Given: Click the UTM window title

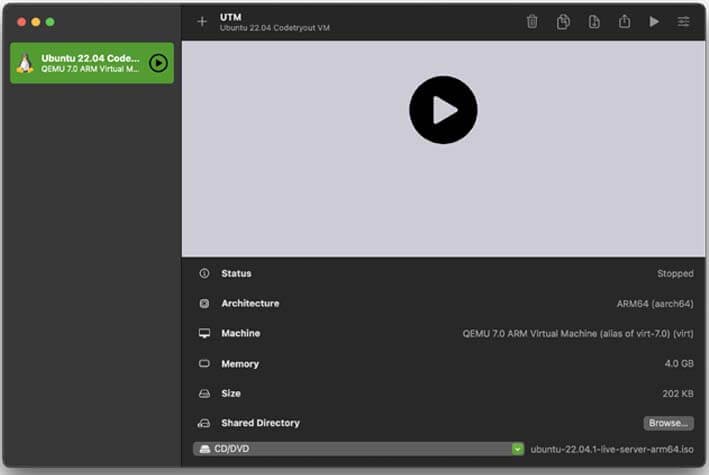Looking at the screenshot, I should tap(231, 17).
